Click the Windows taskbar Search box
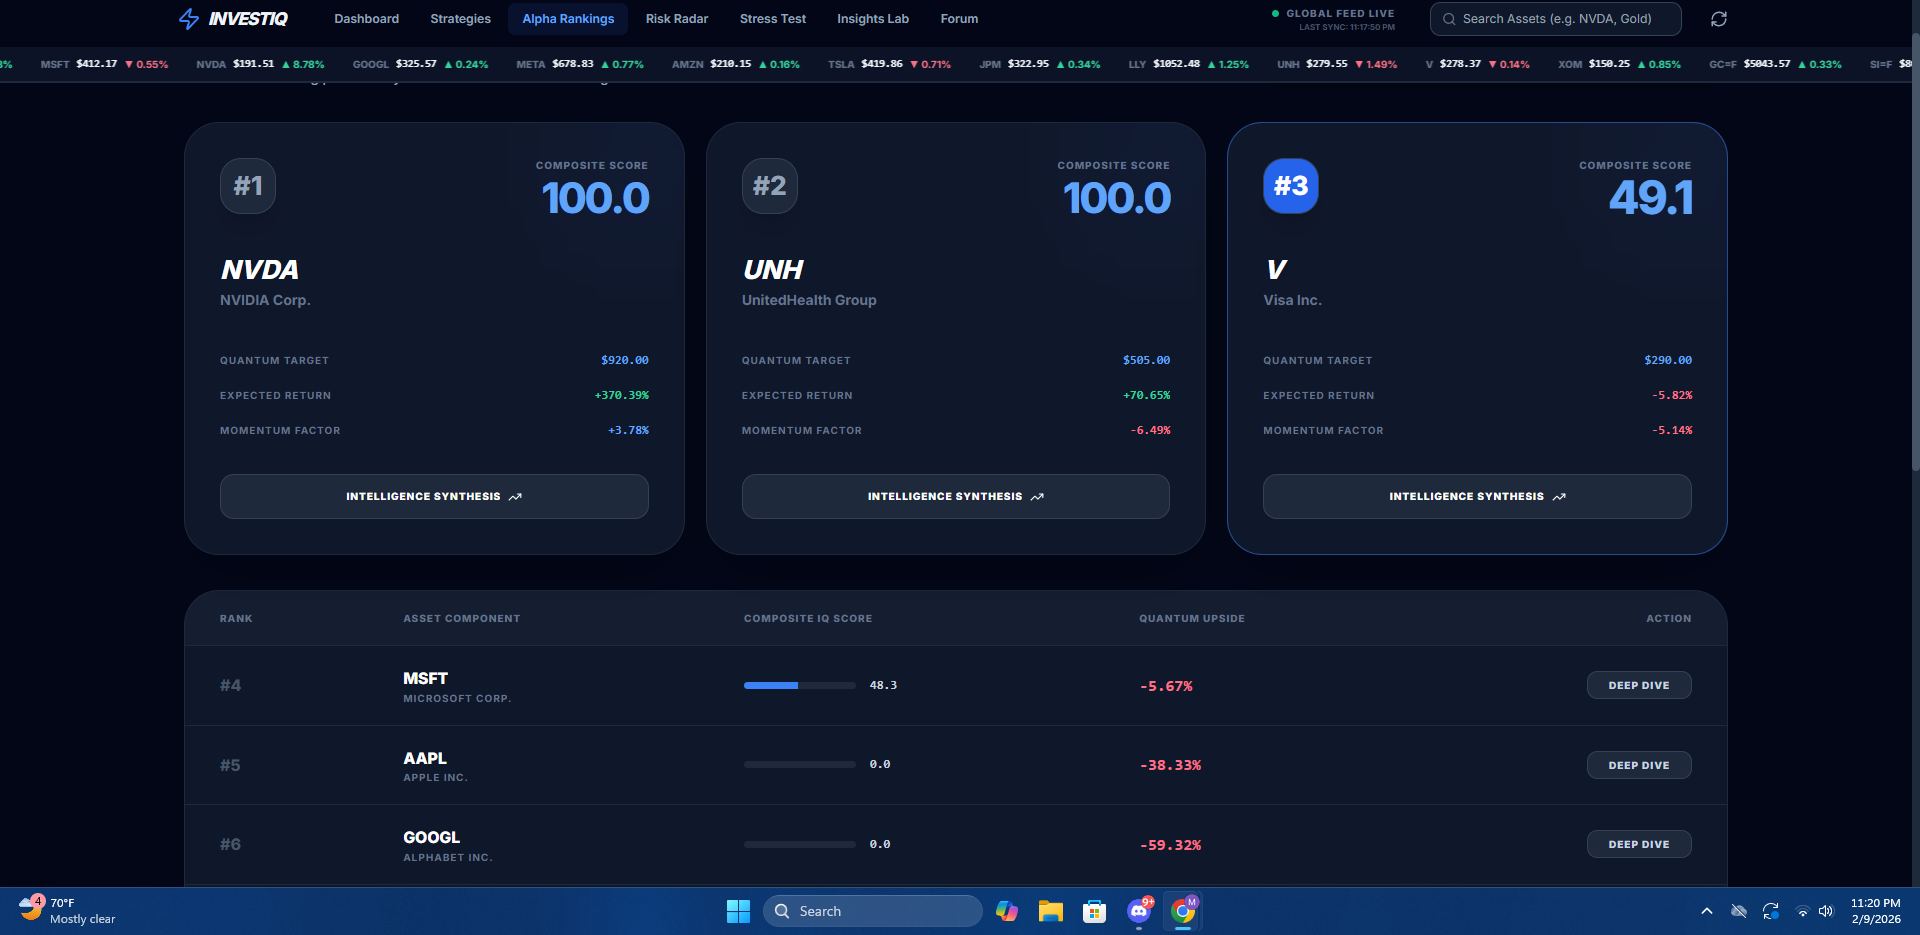The height and width of the screenshot is (935, 1920). 872,911
